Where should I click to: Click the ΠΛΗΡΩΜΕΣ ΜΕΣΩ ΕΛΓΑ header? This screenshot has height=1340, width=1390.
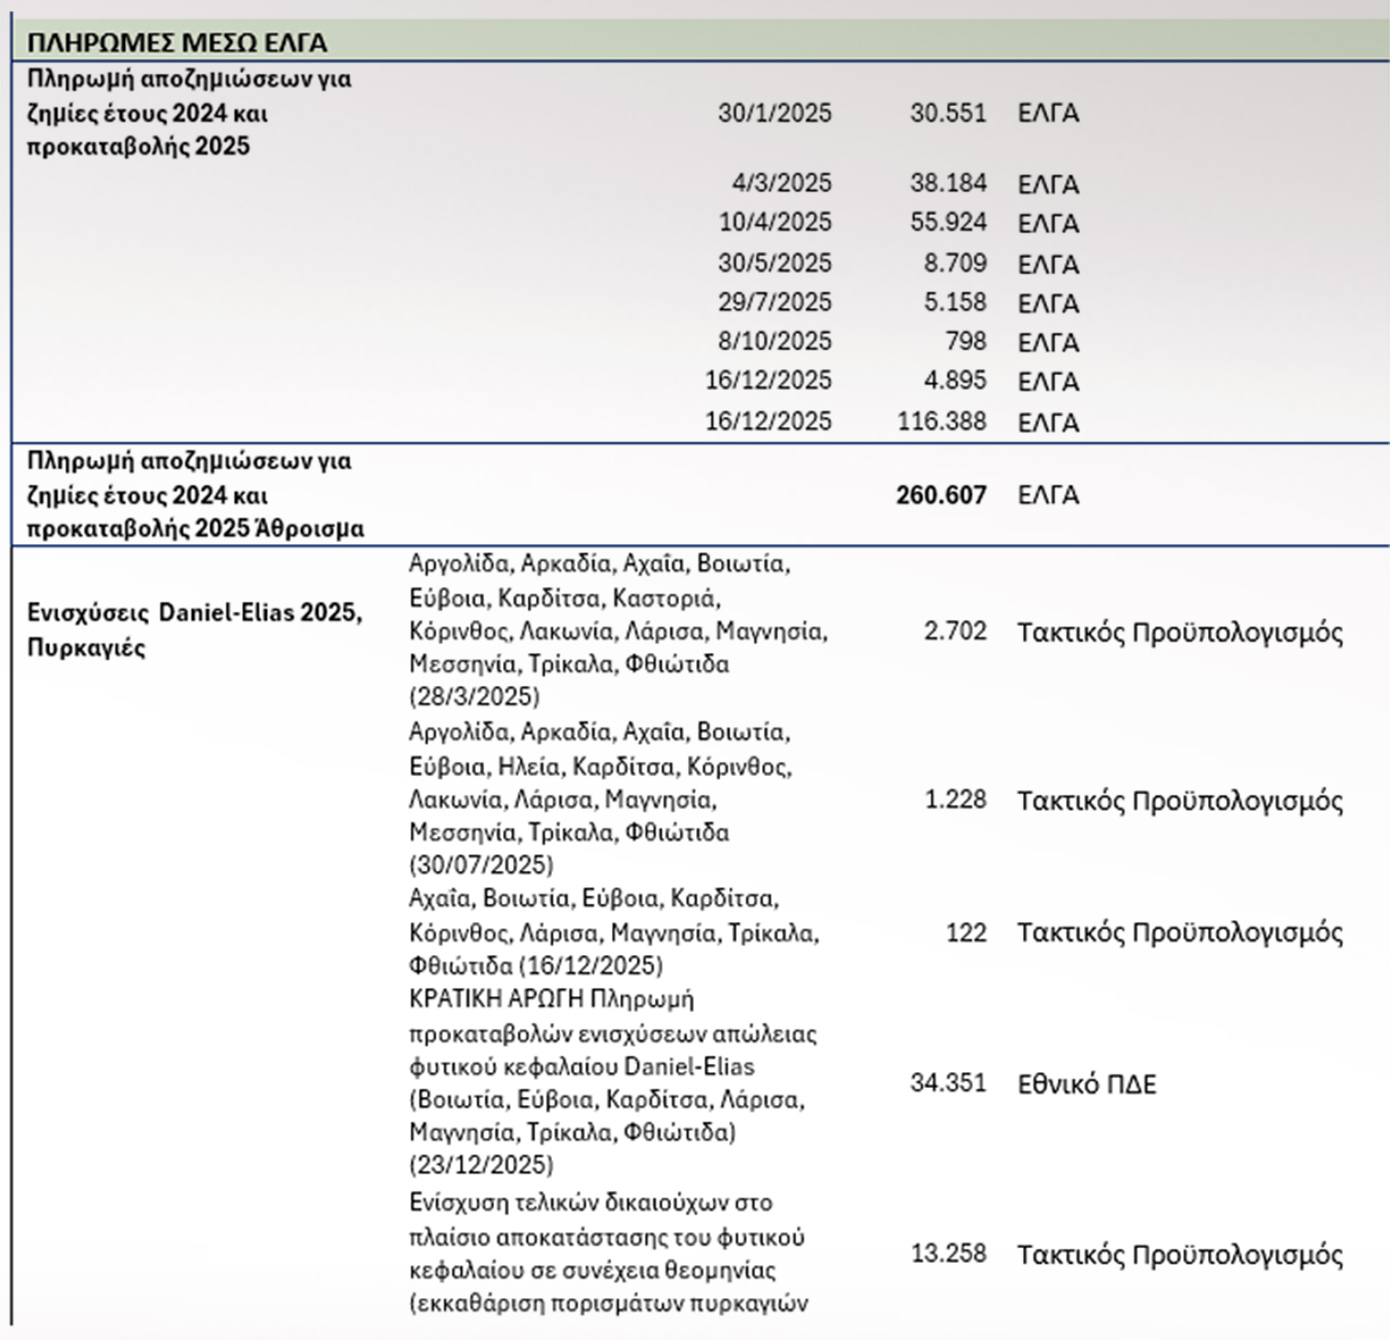pyautogui.click(x=177, y=43)
